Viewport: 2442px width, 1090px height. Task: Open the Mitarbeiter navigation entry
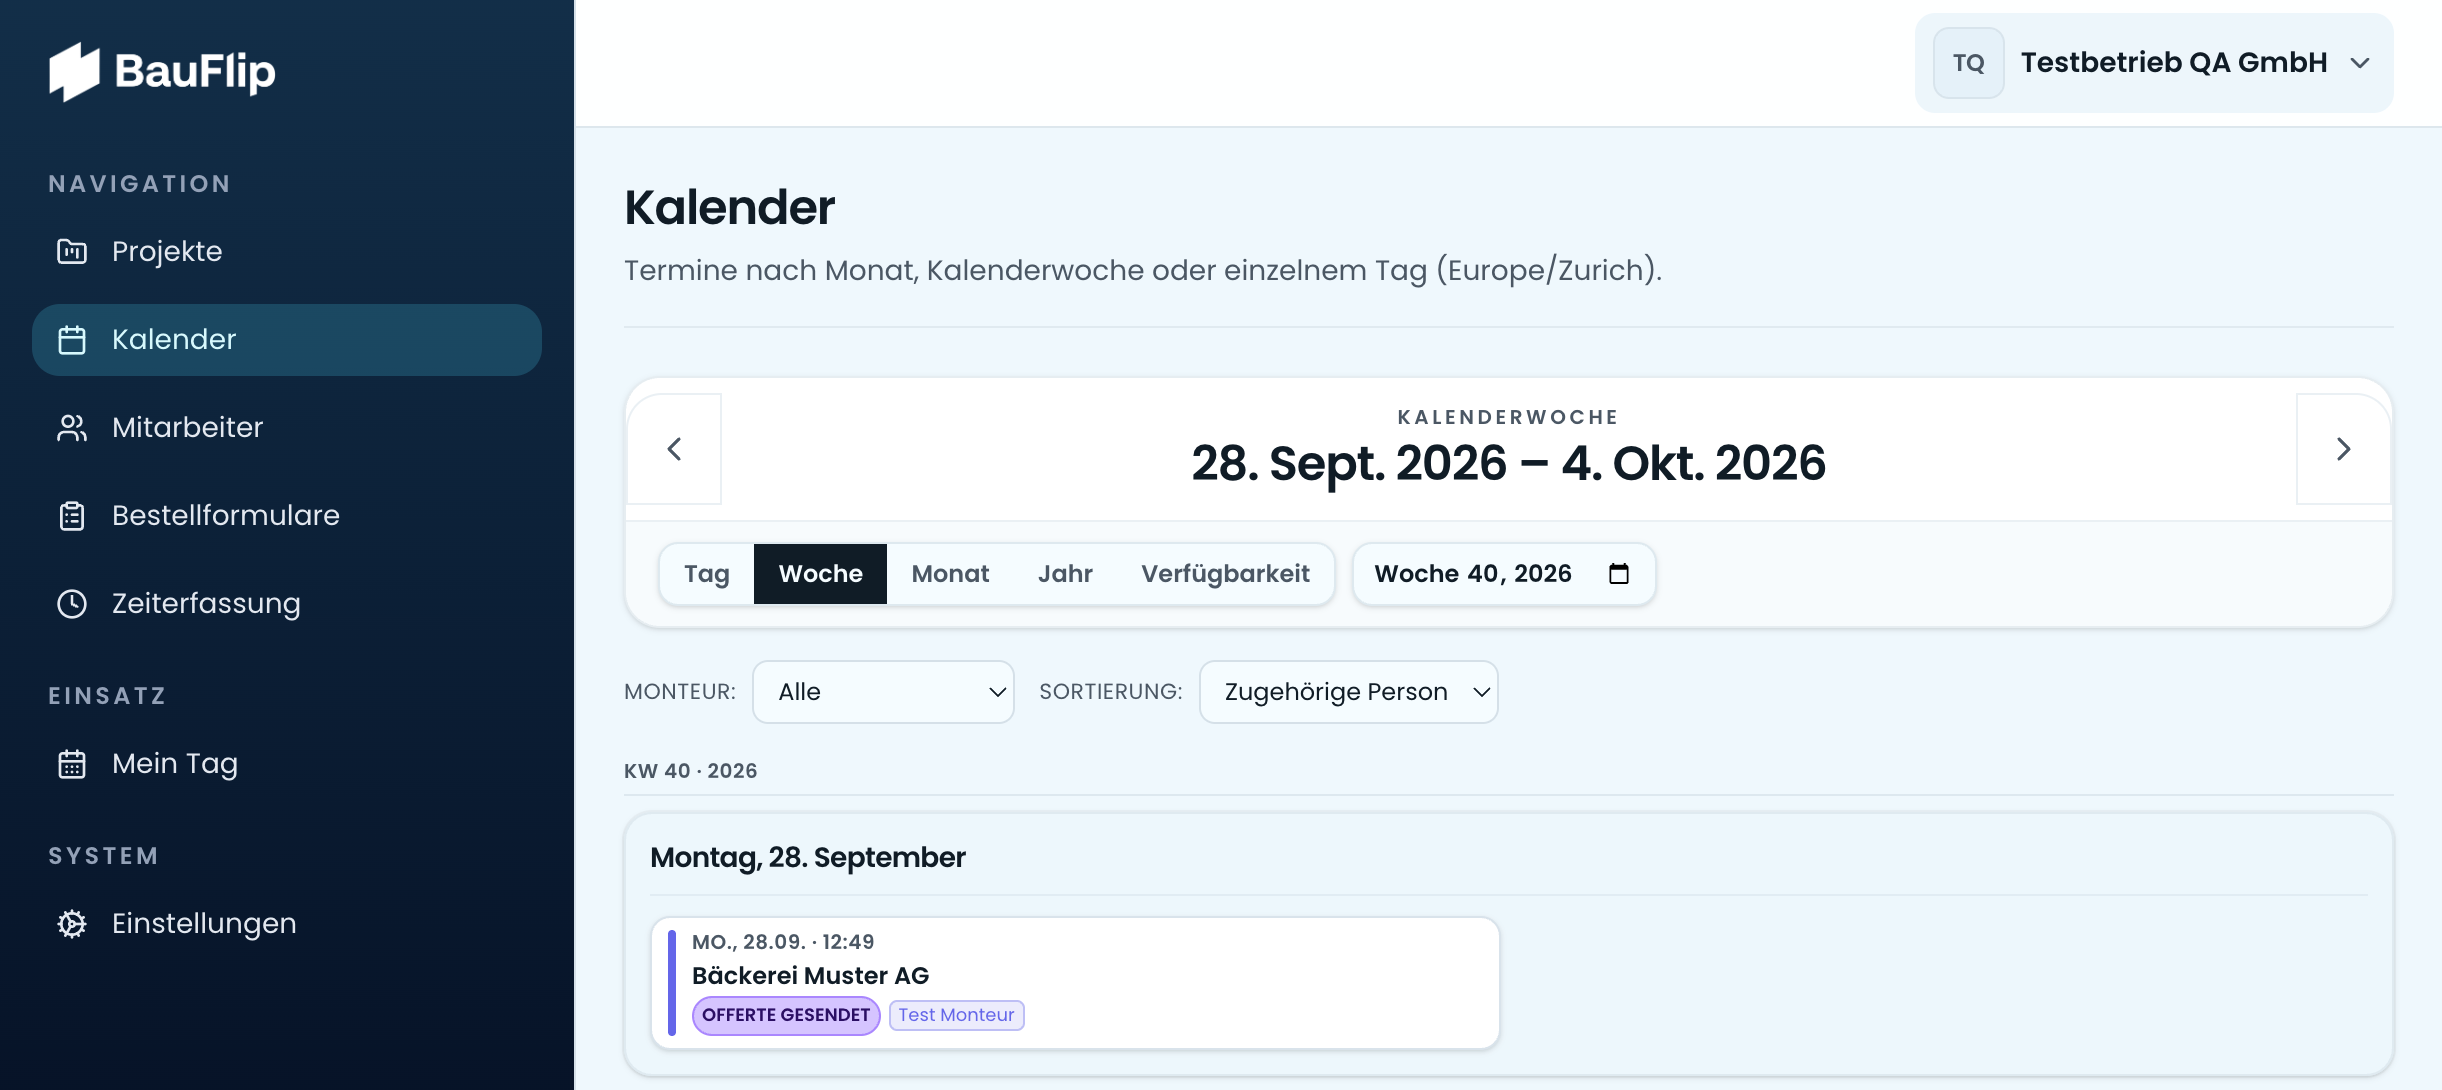pyautogui.click(x=287, y=428)
